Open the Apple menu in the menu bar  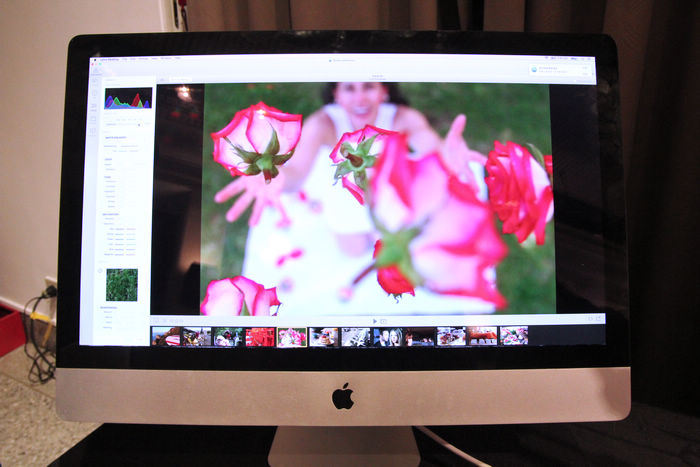point(95,58)
